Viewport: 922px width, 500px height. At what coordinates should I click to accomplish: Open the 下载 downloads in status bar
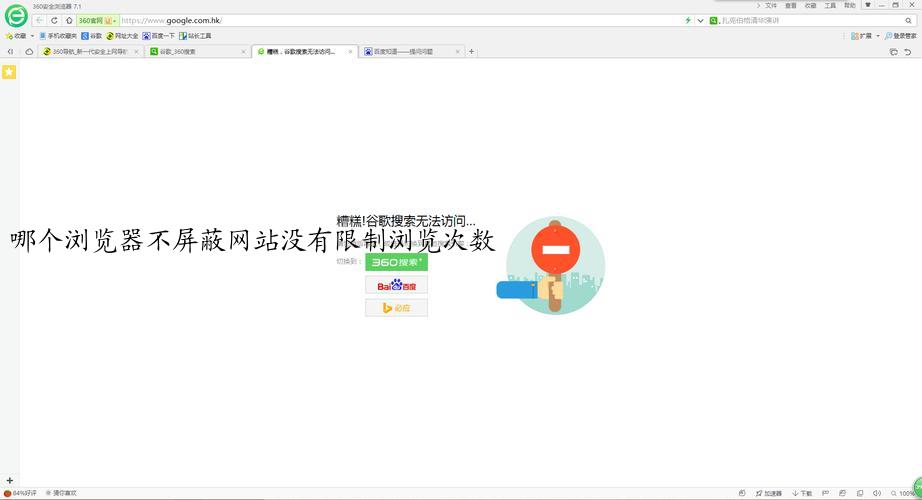[x=802, y=494]
